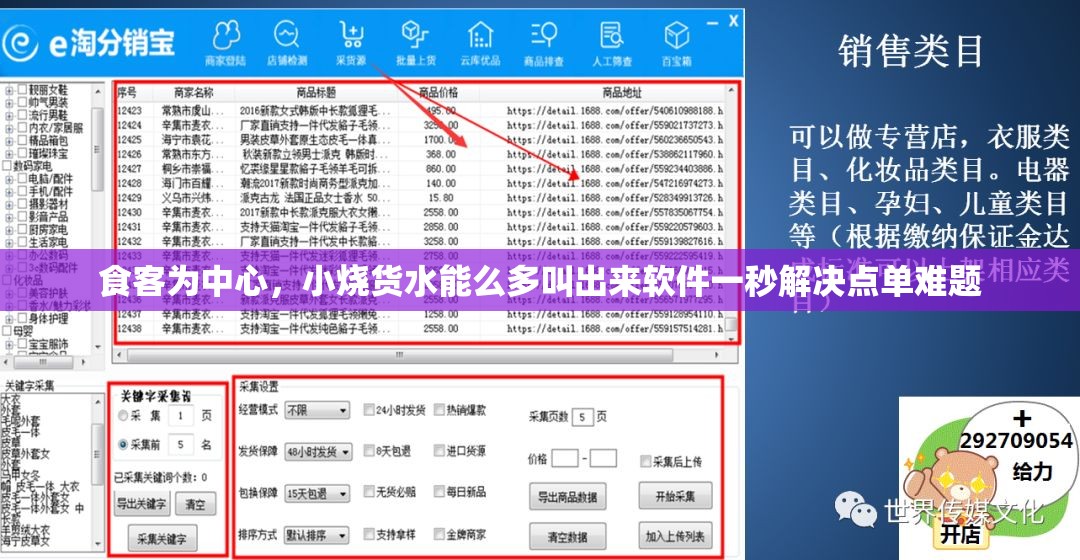This screenshot has width=1080, height=560.
Task: Toggle the 采集后上传 checkbox
Action: [645, 462]
